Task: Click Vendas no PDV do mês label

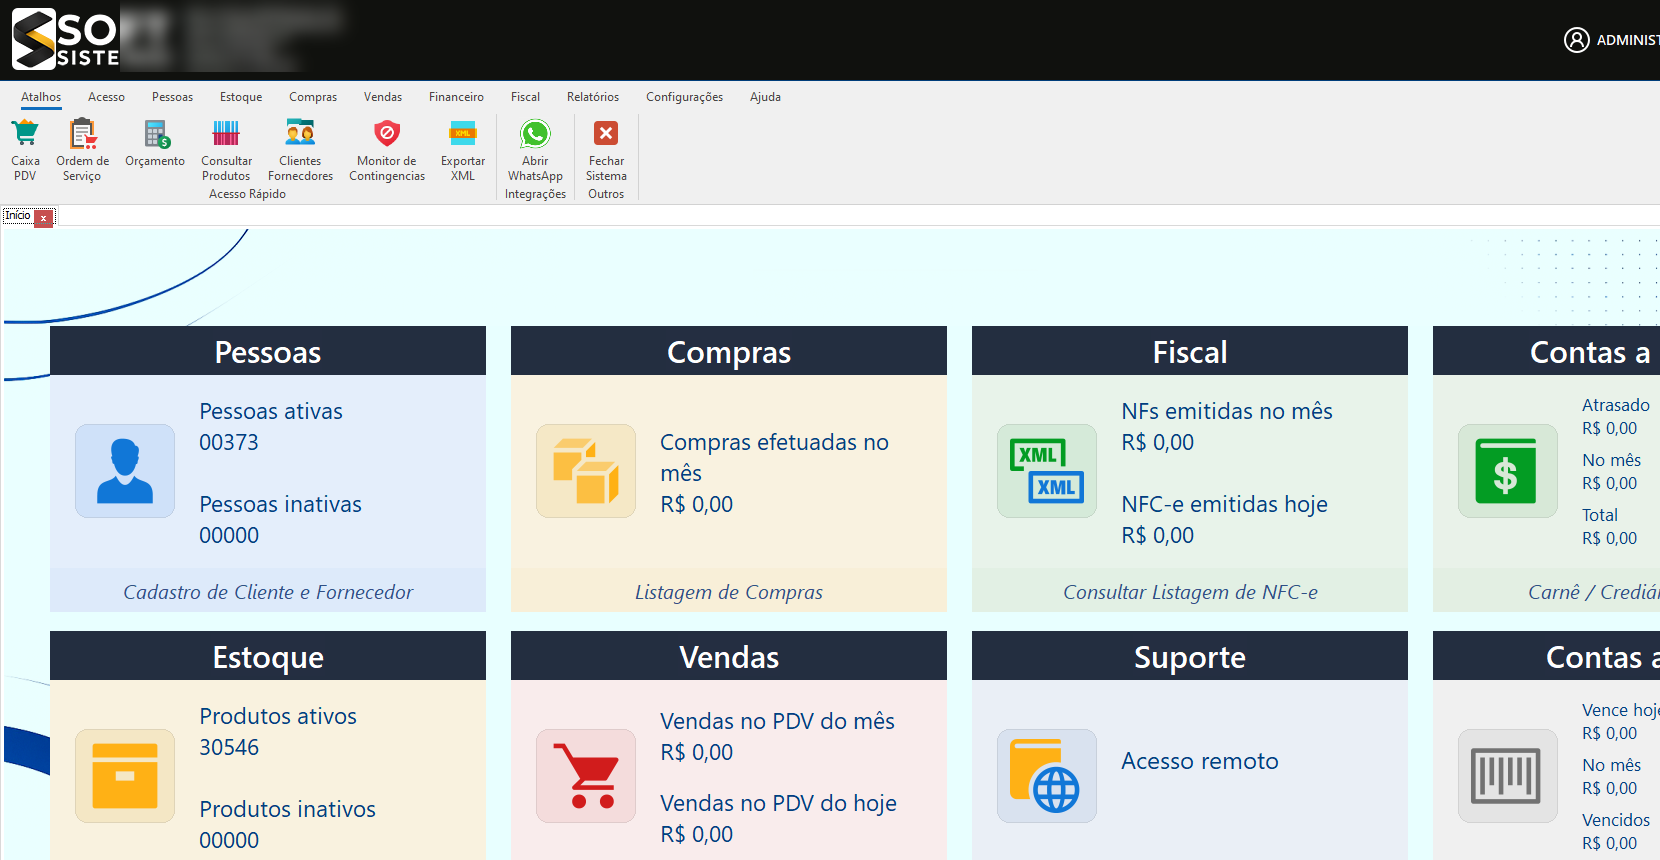Action: click(x=778, y=721)
